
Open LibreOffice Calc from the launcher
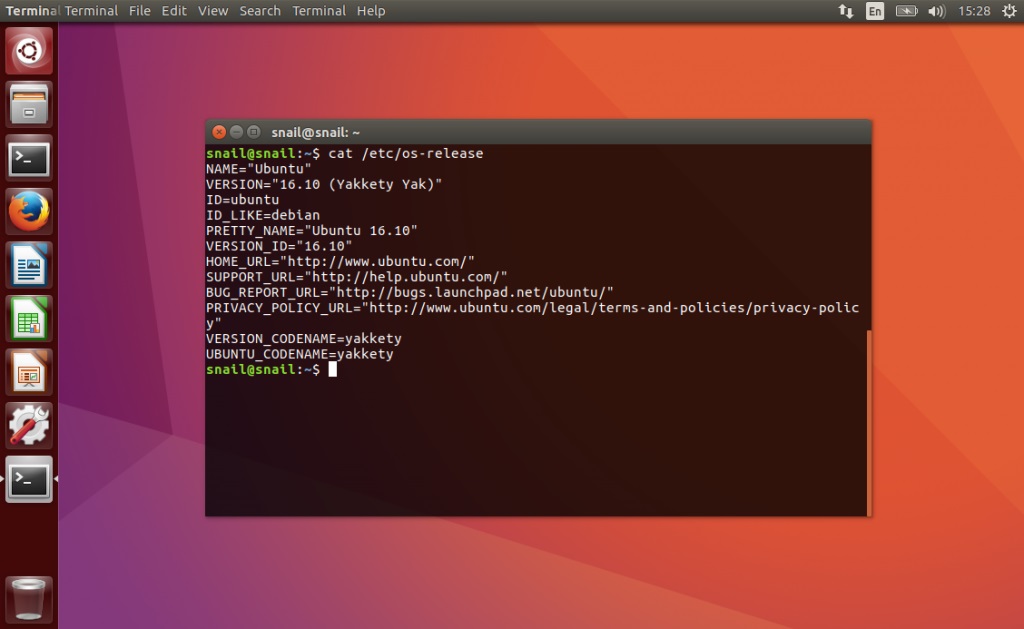[x=29, y=319]
